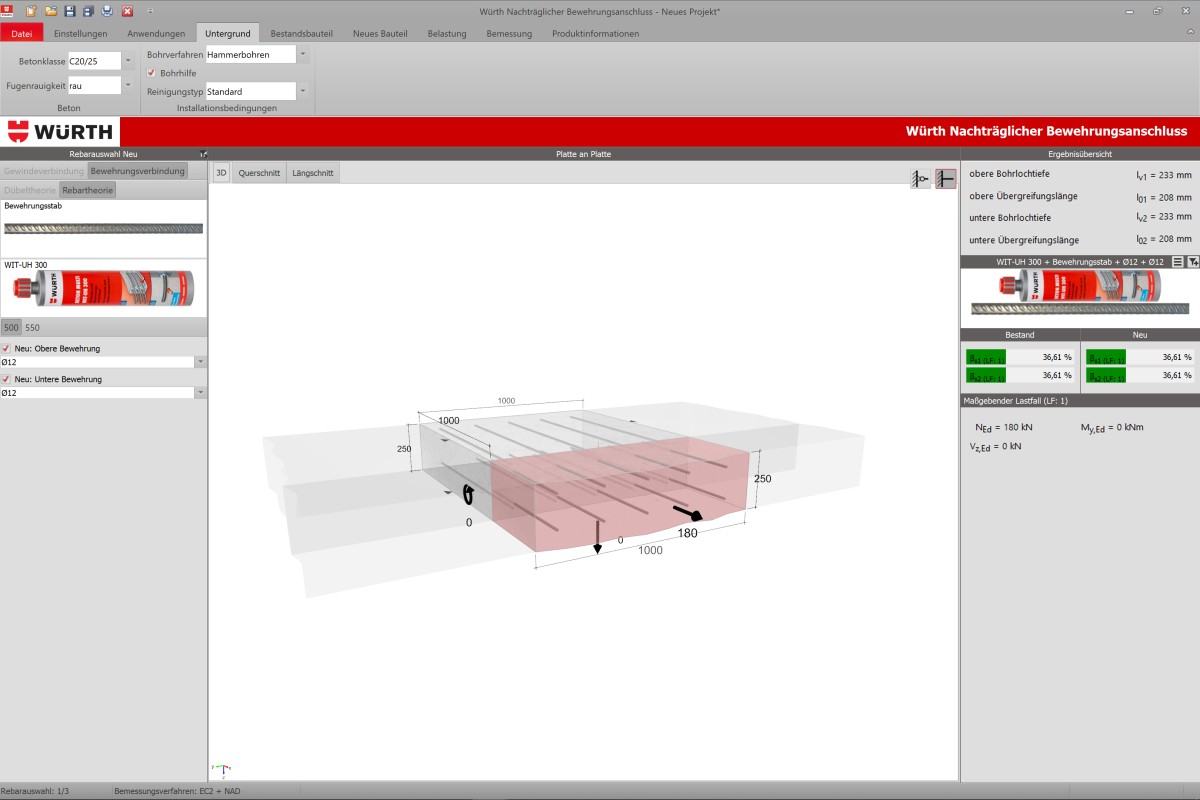Uncheck Neu: Untere Bewehrung
The image size is (1200, 800).
6,379
